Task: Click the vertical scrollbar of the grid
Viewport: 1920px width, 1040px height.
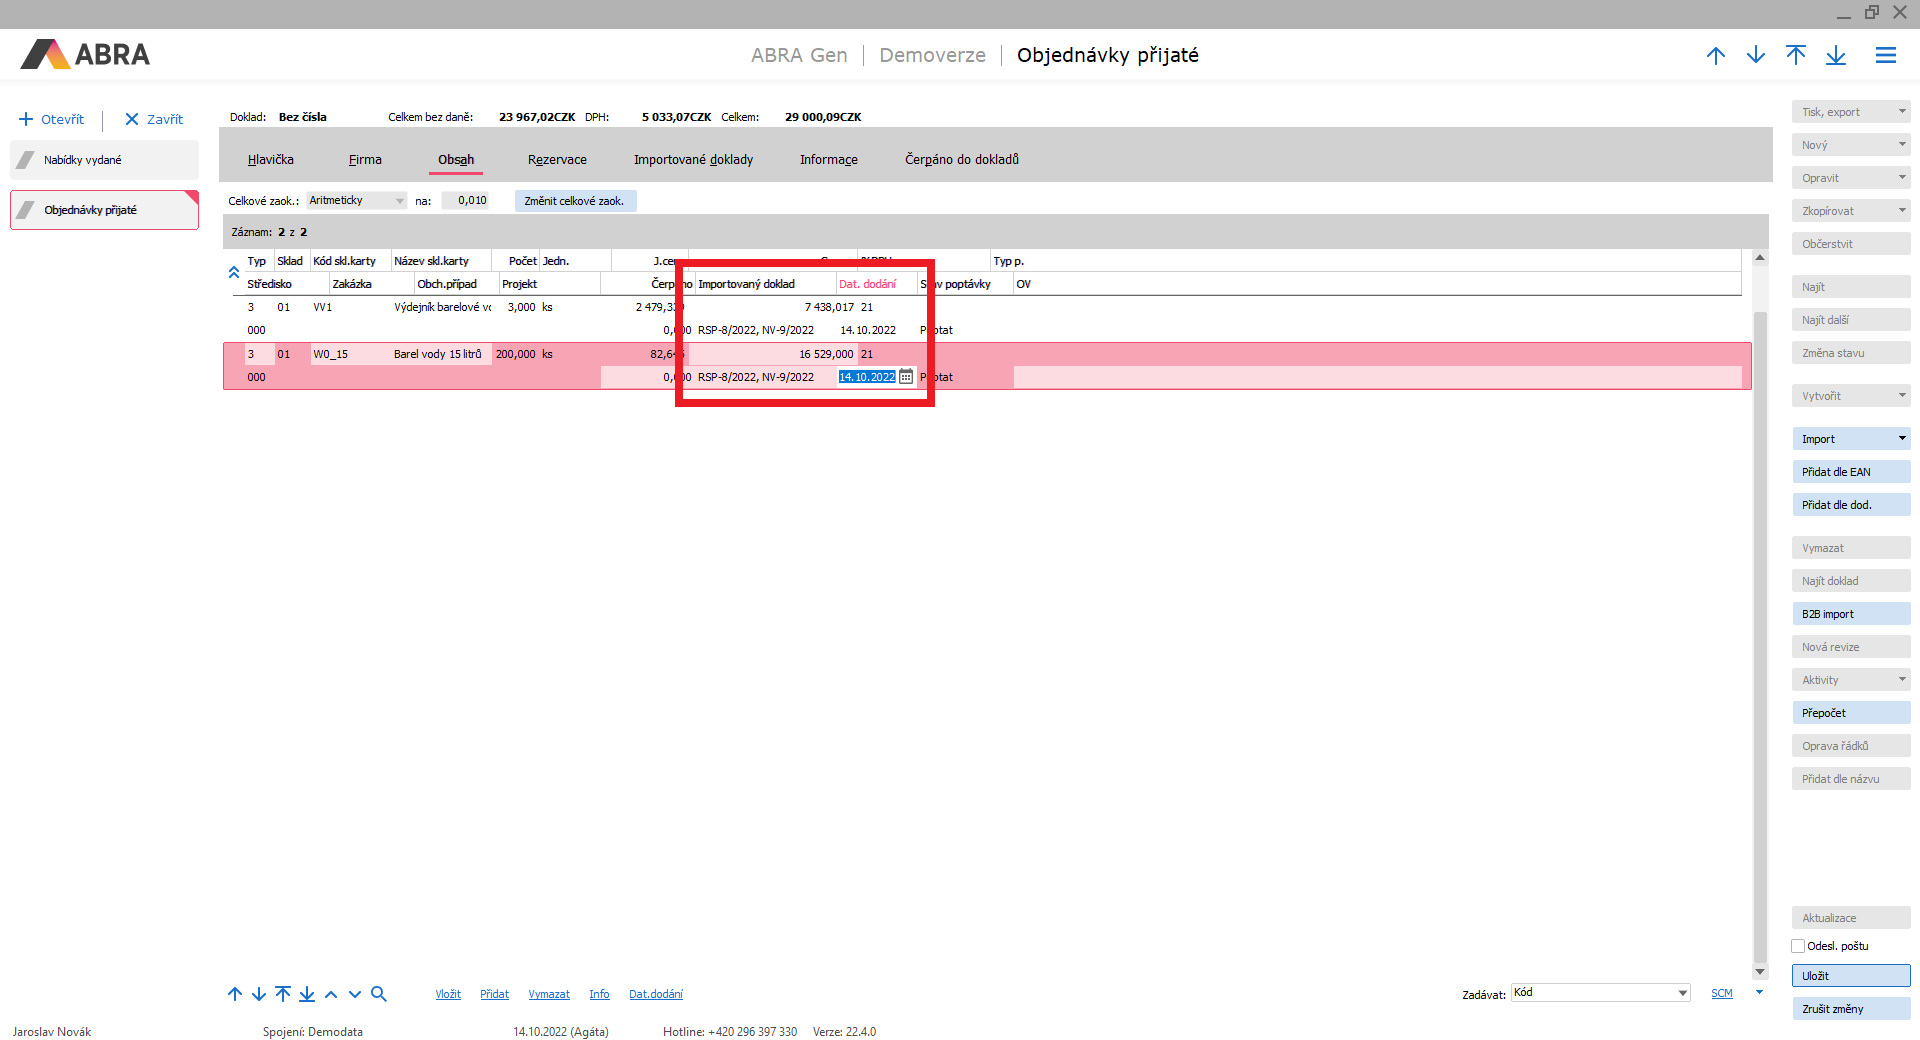Action: click(x=1760, y=600)
